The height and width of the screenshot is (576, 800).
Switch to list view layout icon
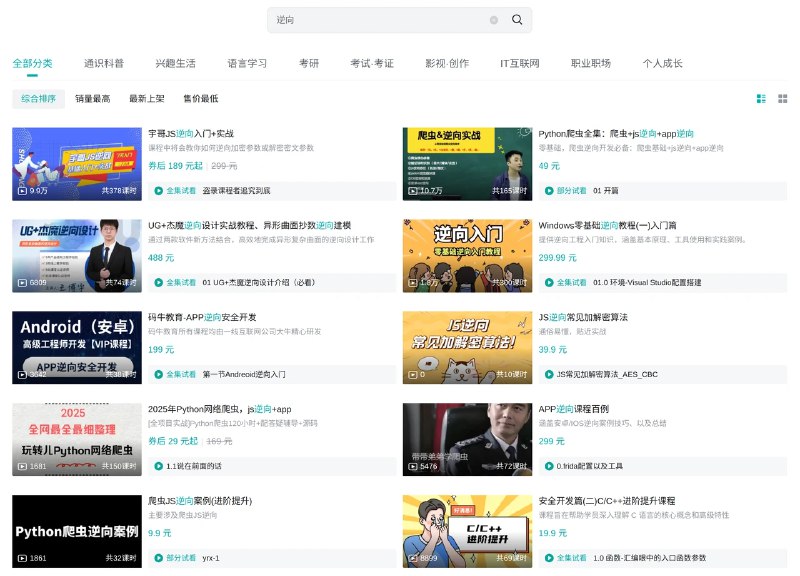click(x=761, y=99)
